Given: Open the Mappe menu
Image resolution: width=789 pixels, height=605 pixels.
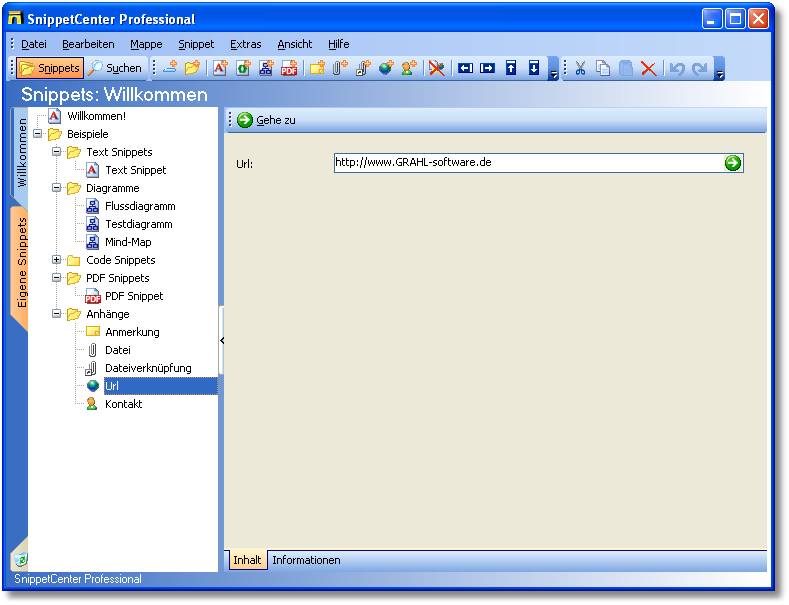Looking at the screenshot, I should (146, 44).
